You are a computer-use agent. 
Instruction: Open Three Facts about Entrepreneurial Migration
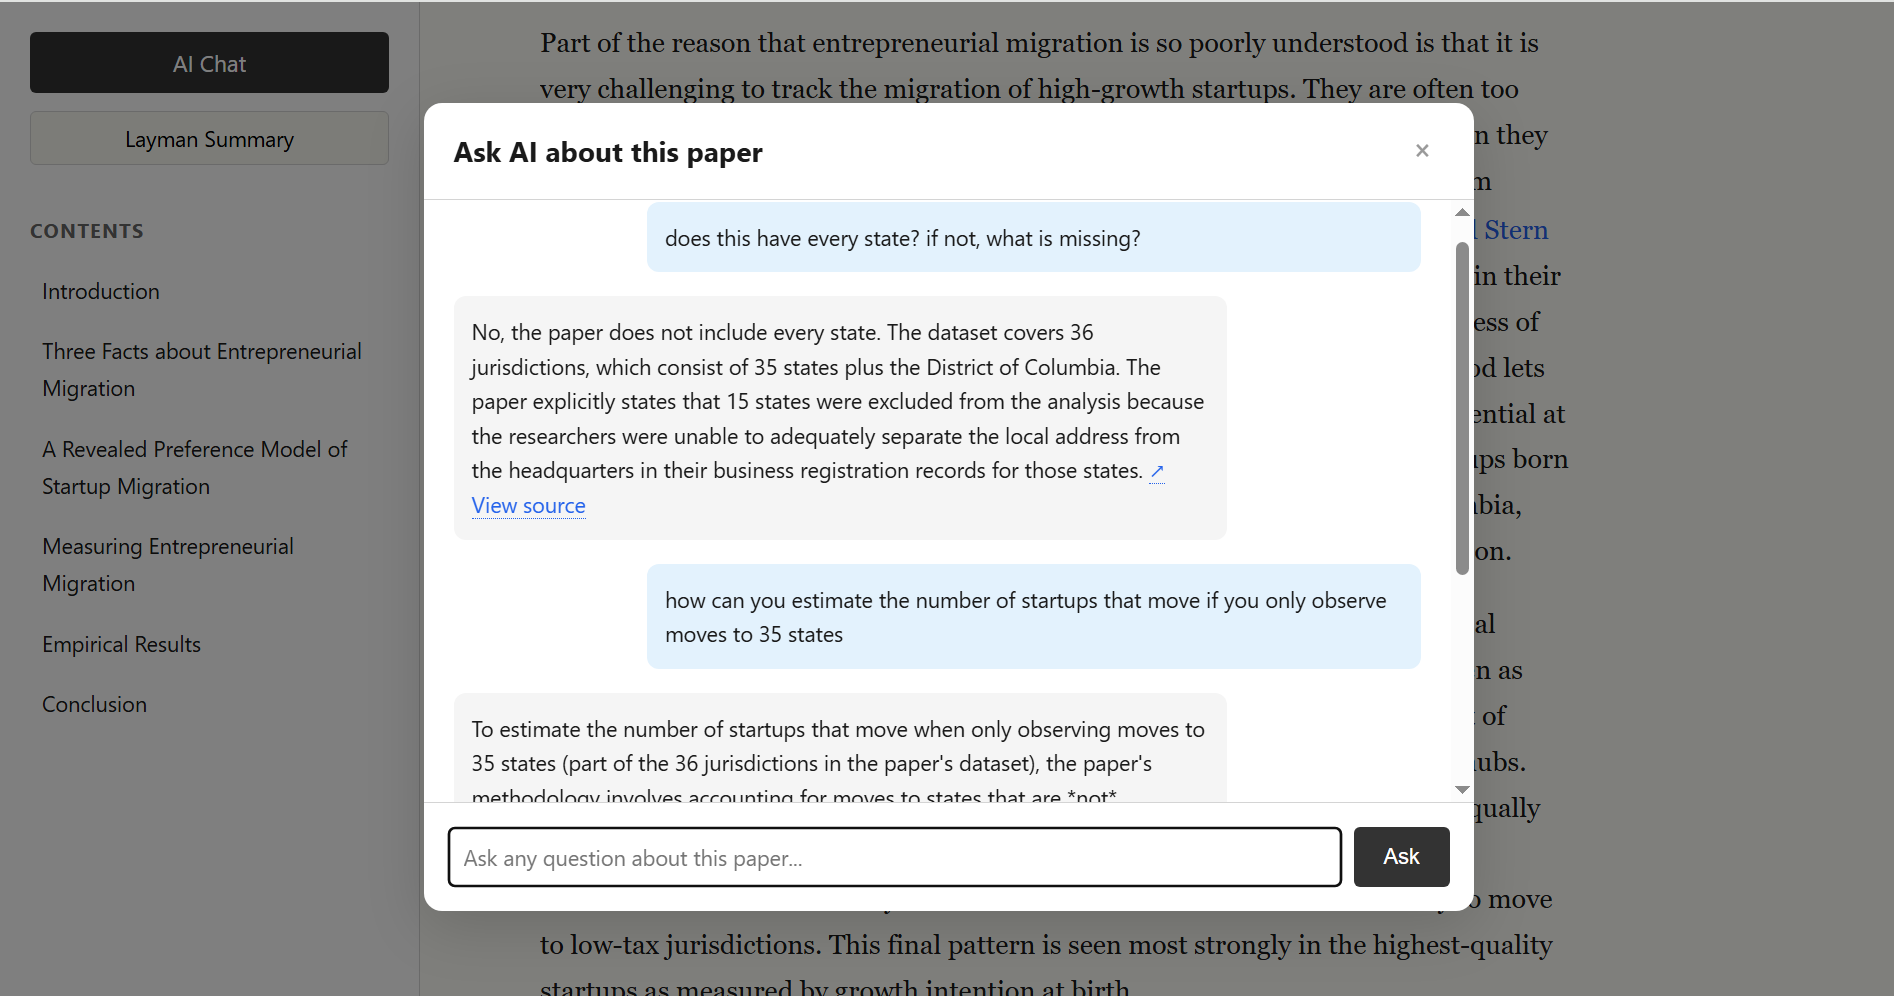201,369
